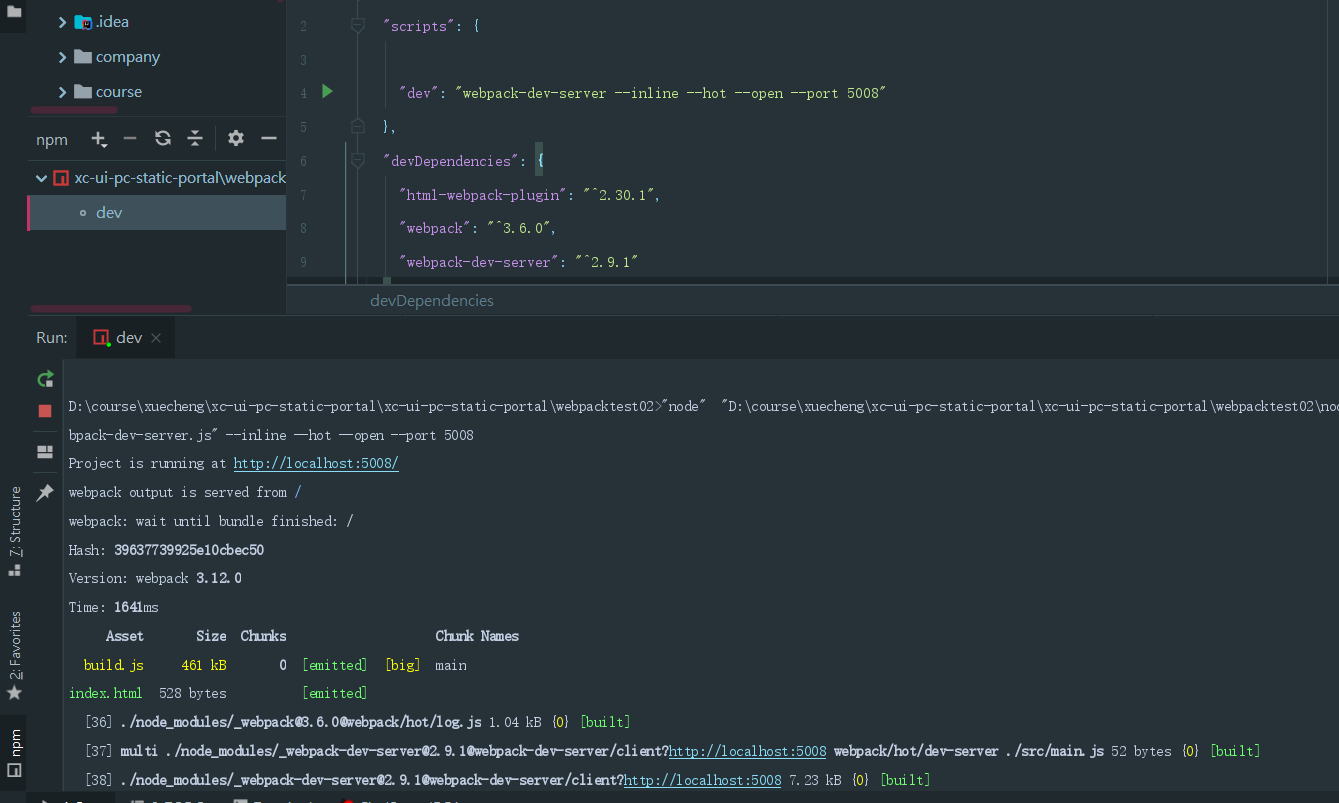
Task: Collapse all nodes in the npm panel
Action: tap(195, 138)
